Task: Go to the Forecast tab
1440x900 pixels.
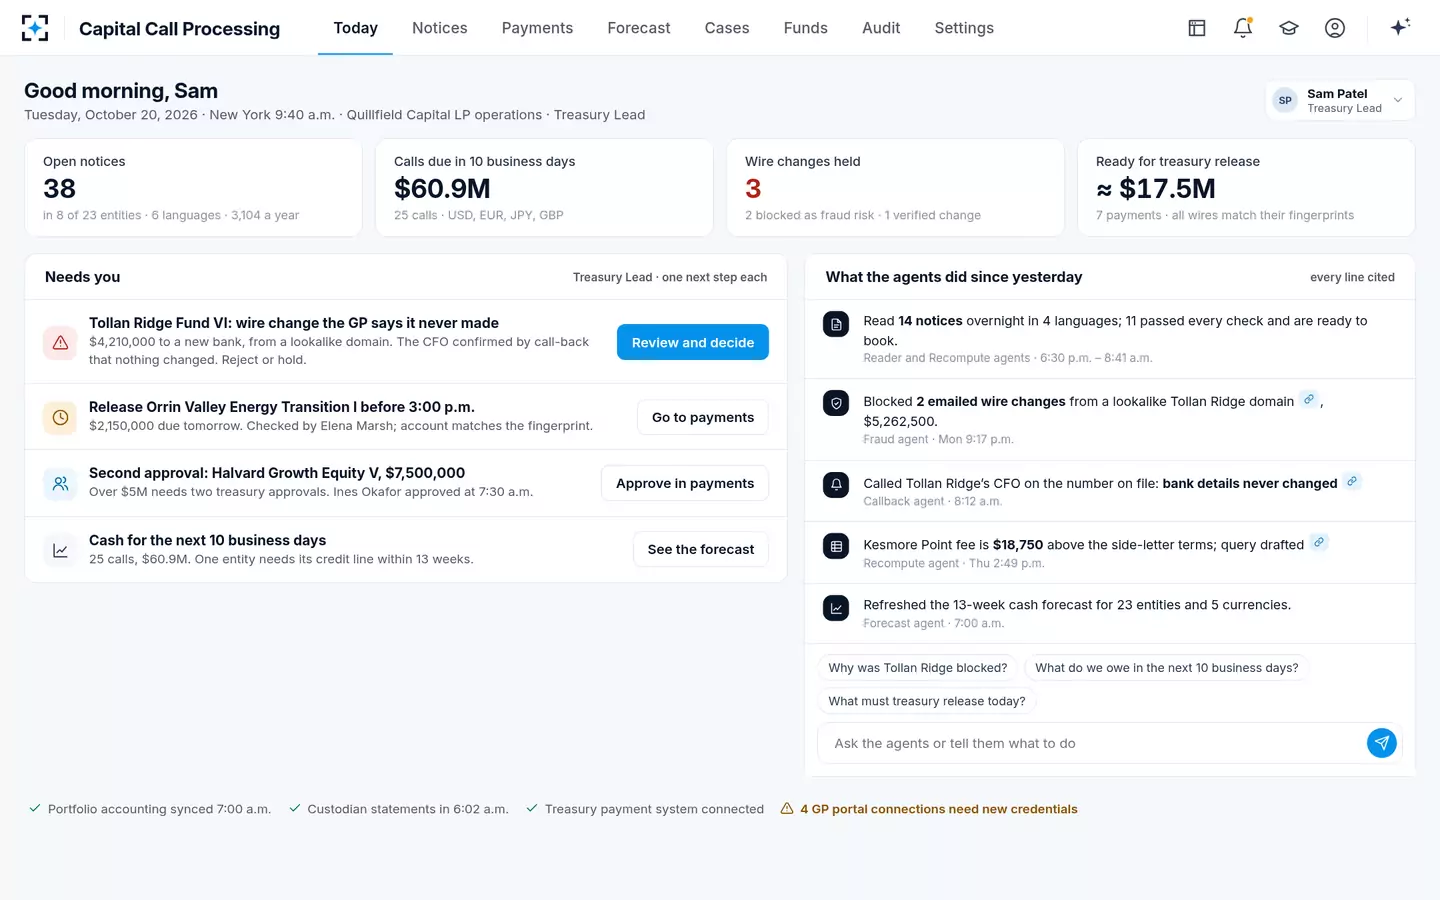Action: (x=639, y=28)
